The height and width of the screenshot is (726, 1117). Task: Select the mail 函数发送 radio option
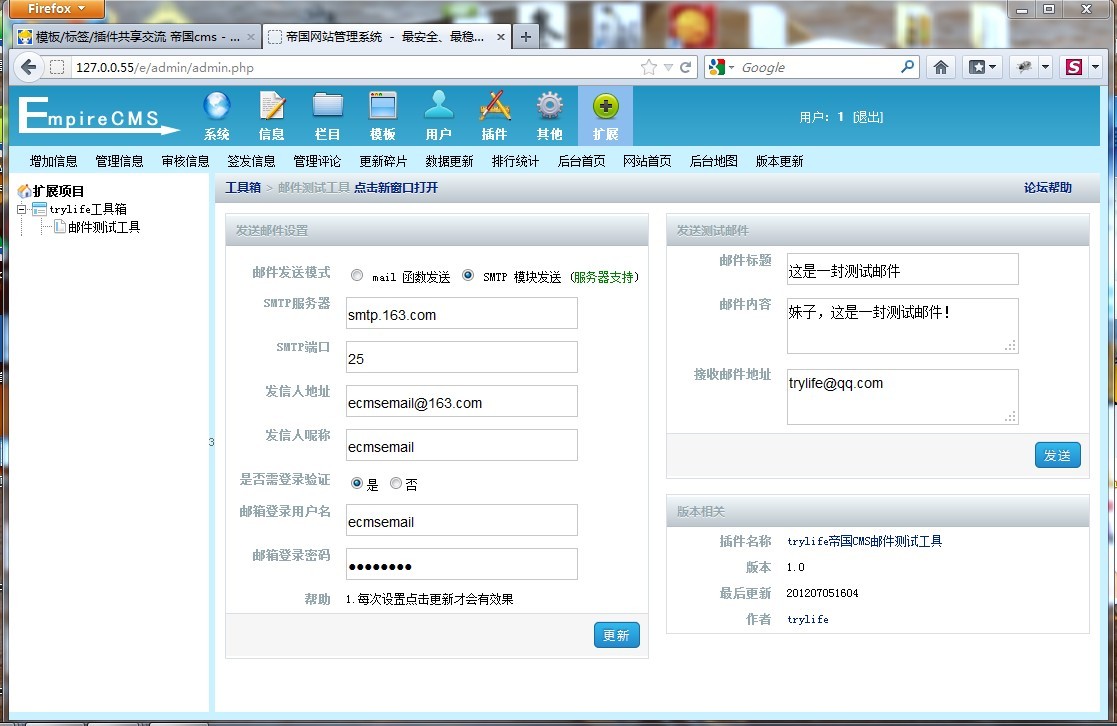(x=357, y=276)
